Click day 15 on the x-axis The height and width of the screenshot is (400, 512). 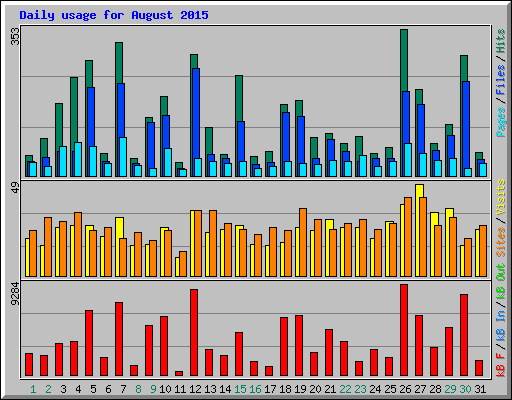click(x=240, y=389)
